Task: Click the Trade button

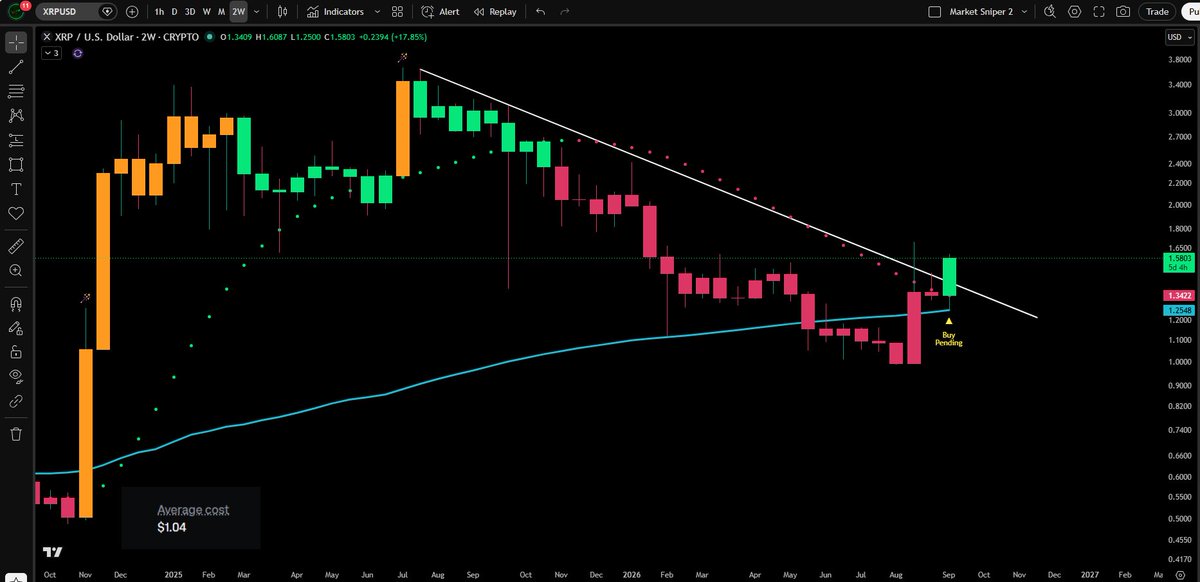Action: tap(1157, 12)
